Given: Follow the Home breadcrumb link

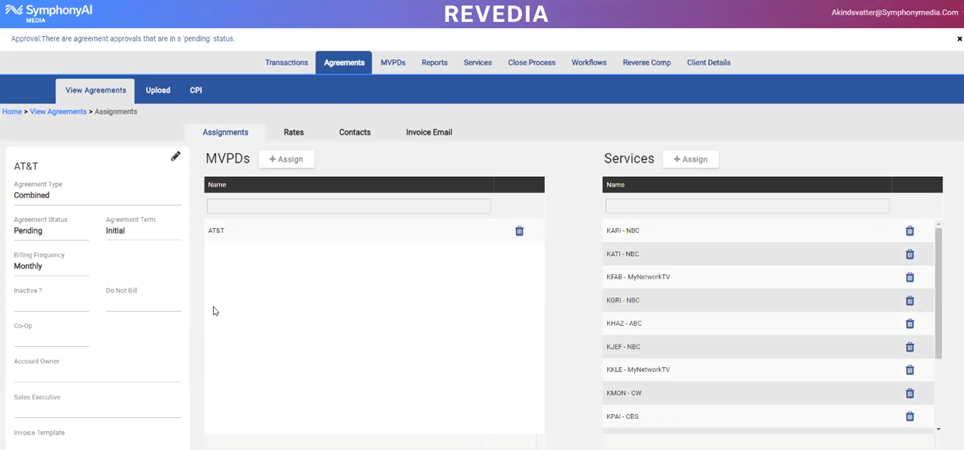Looking at the screenshot, I should tap(12, 112).
